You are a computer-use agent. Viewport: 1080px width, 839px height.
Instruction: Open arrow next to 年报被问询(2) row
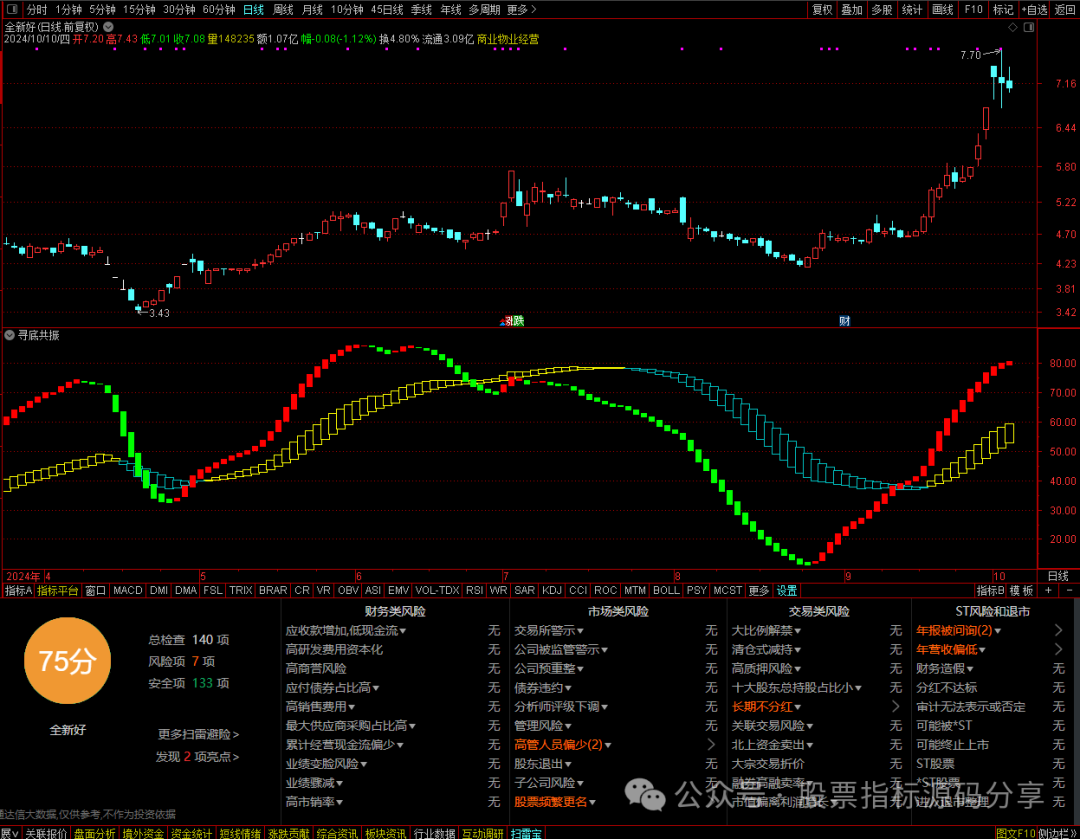click(1059, 630)
